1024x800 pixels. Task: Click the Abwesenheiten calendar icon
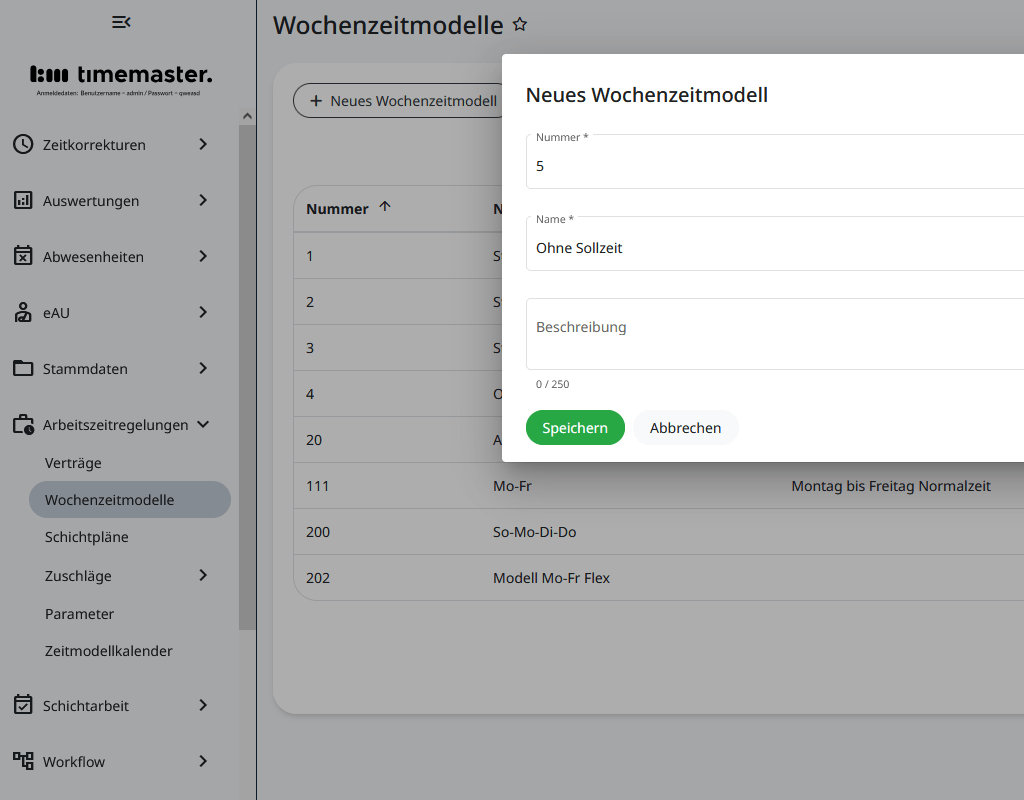click(x=22, y=256)
